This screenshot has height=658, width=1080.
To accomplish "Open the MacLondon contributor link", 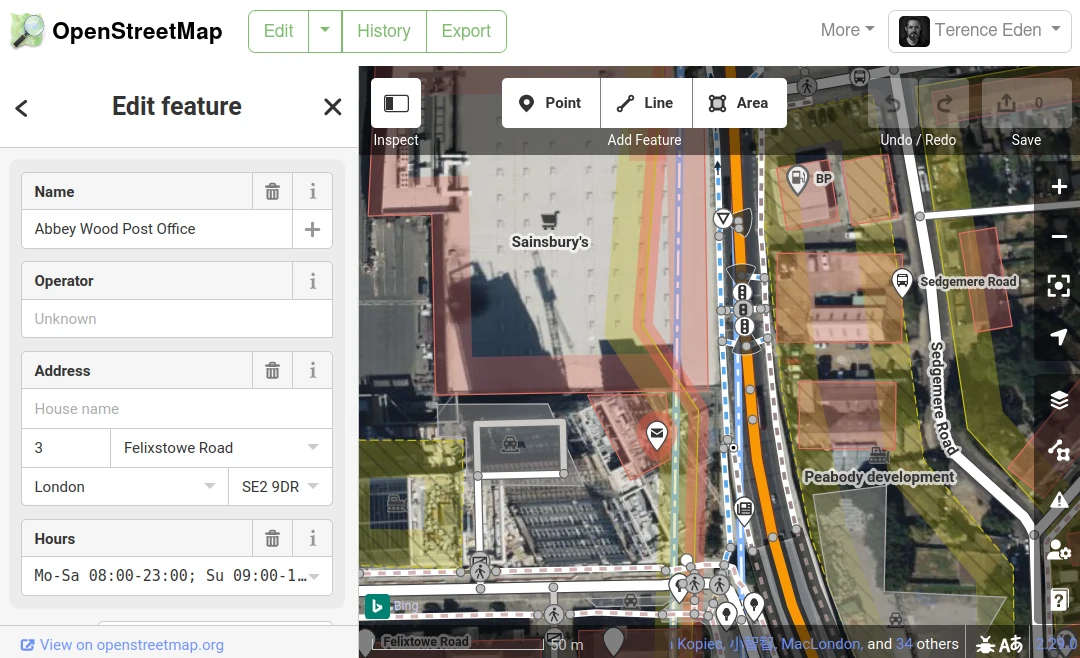I will coord(820,644).
